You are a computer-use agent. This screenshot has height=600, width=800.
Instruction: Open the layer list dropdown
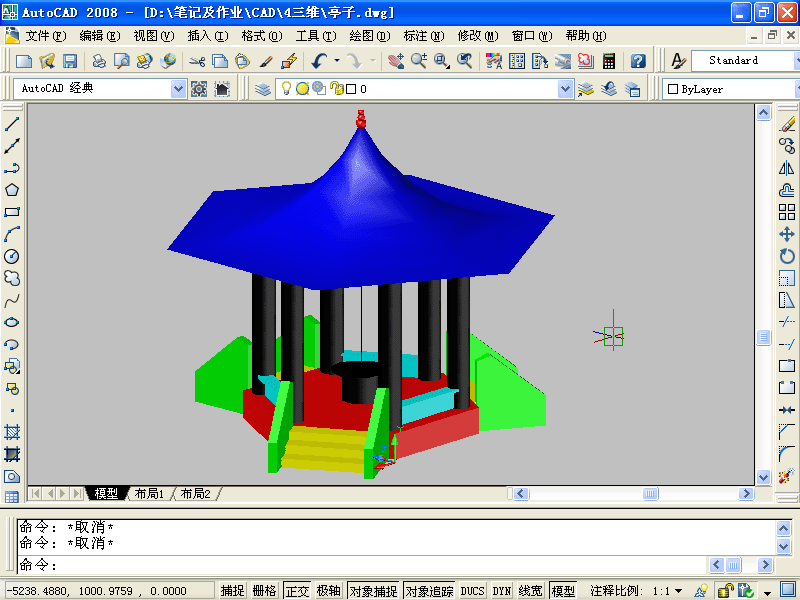(x=566, y=89)
